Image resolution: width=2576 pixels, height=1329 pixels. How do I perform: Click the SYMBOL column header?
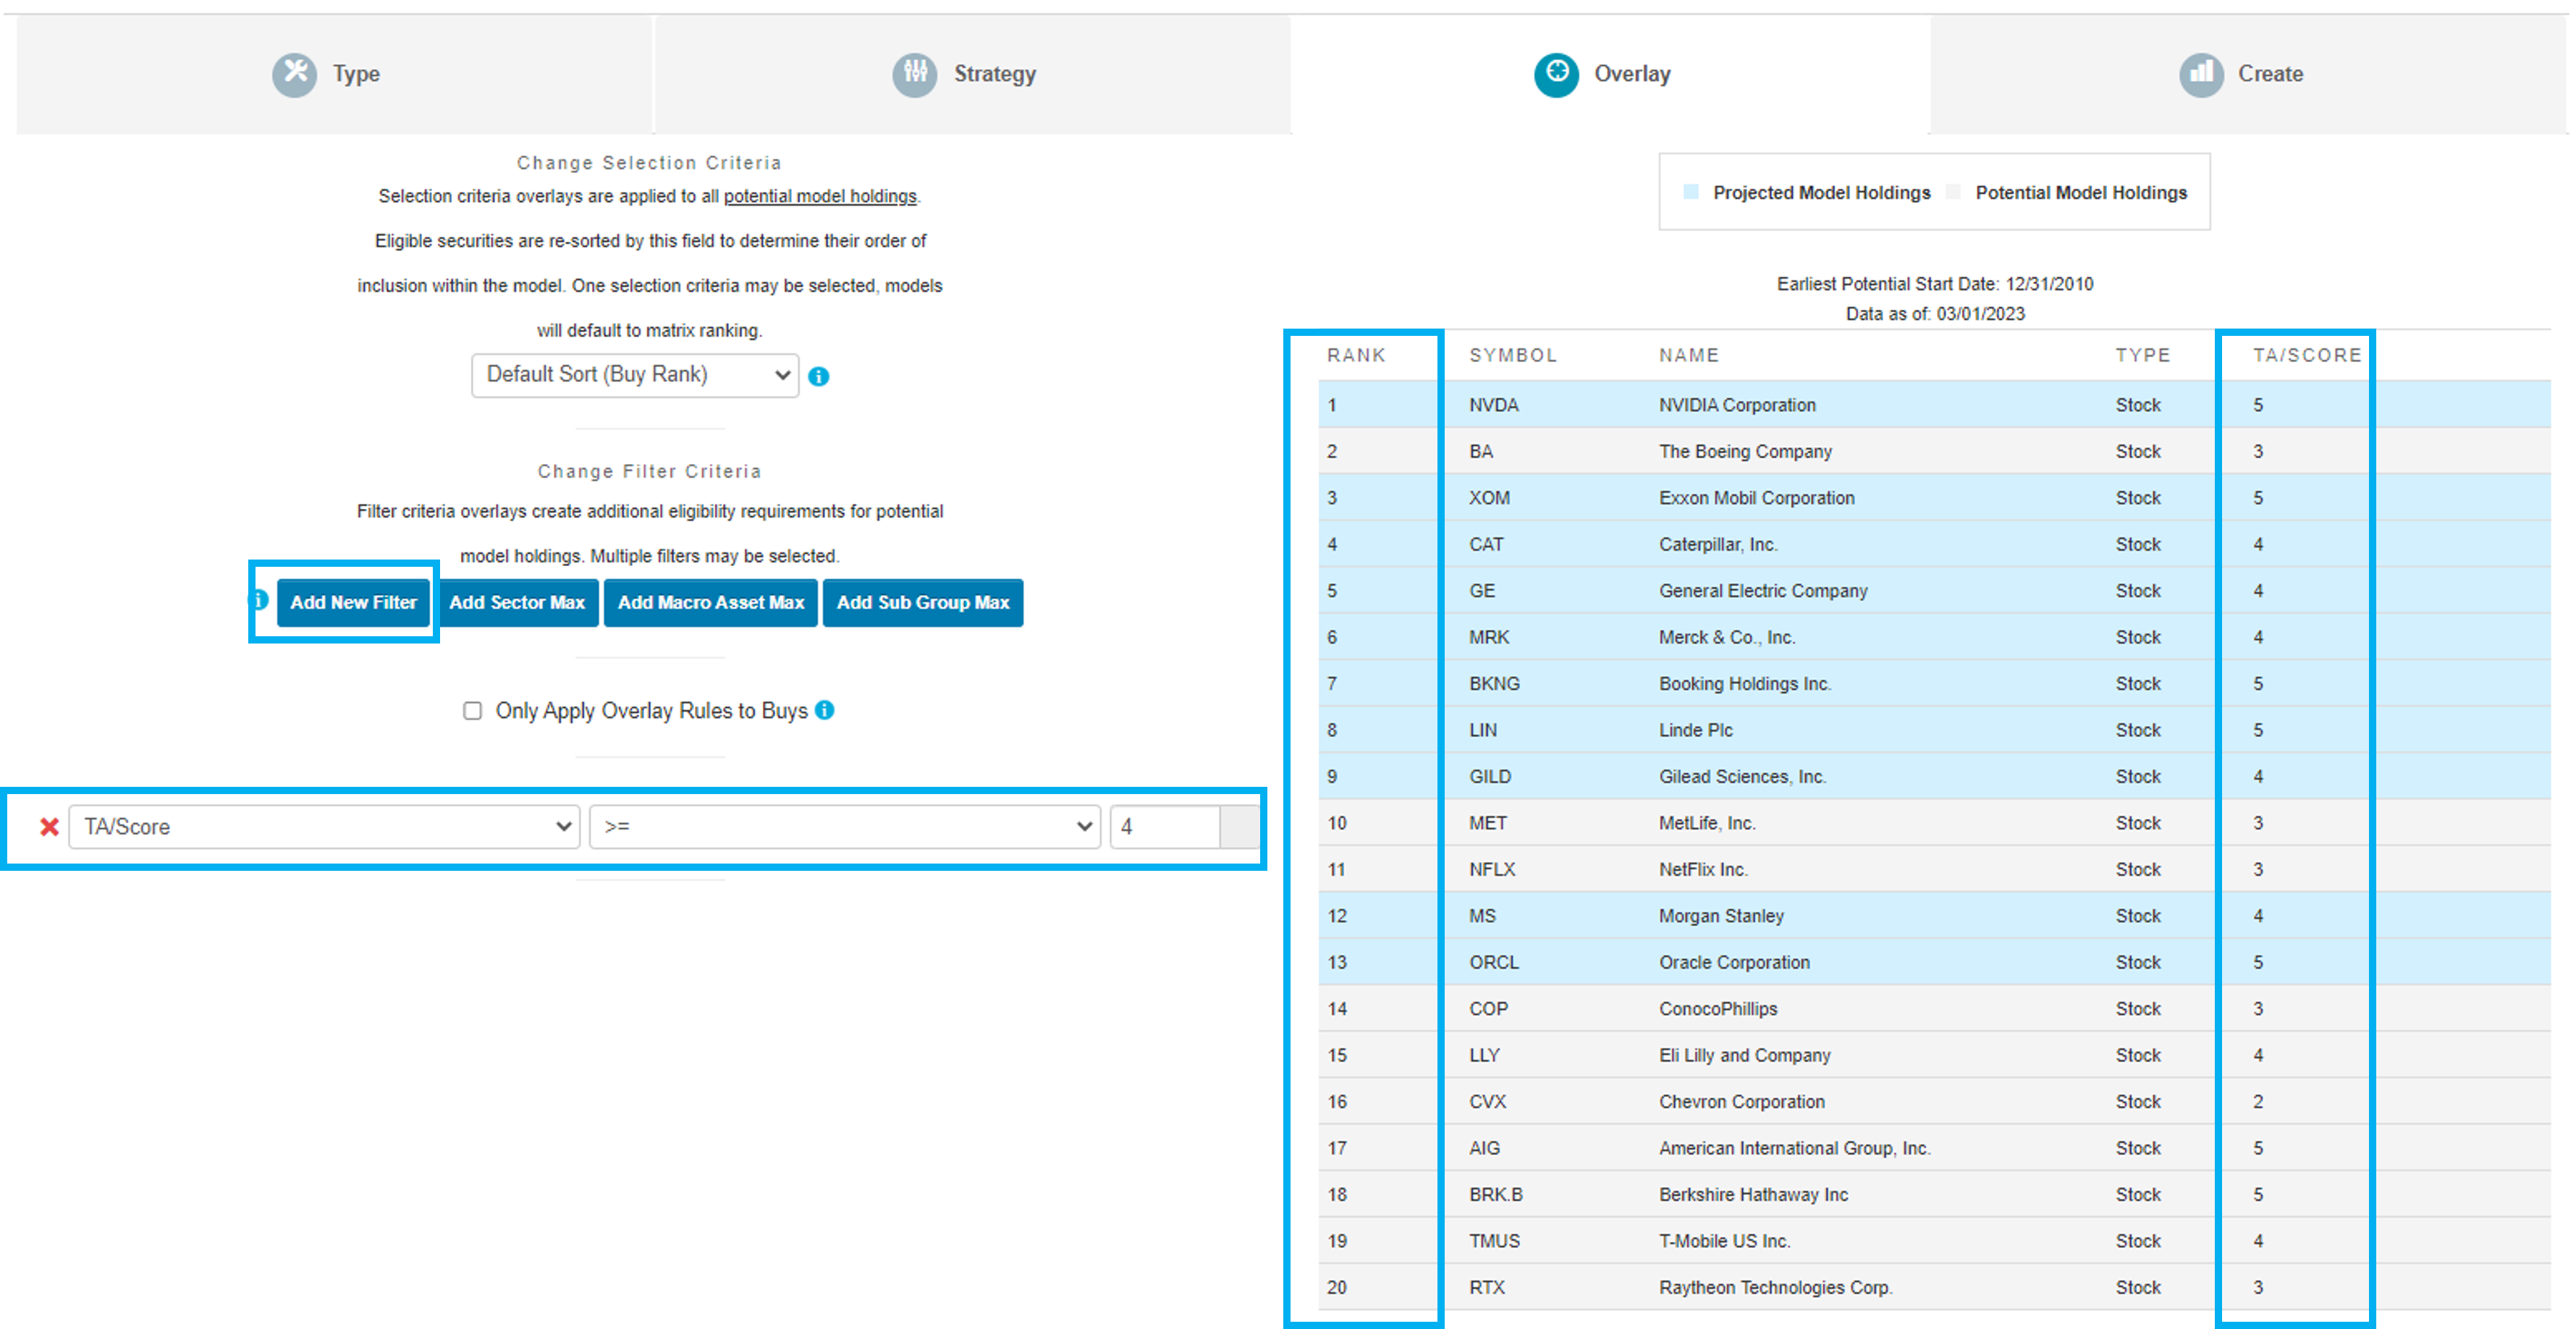click(x=1513, y=355)
